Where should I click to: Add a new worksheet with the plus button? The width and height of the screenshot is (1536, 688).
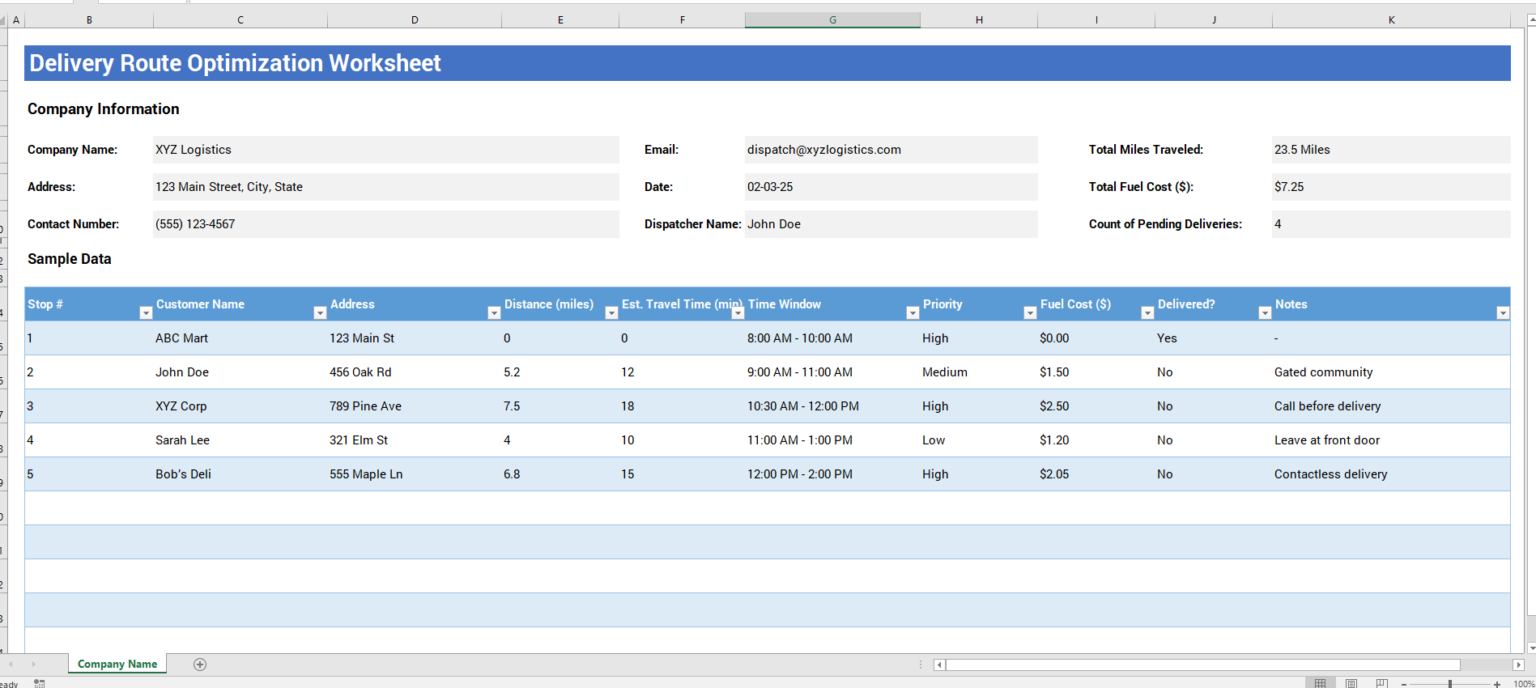coord(199,664)
